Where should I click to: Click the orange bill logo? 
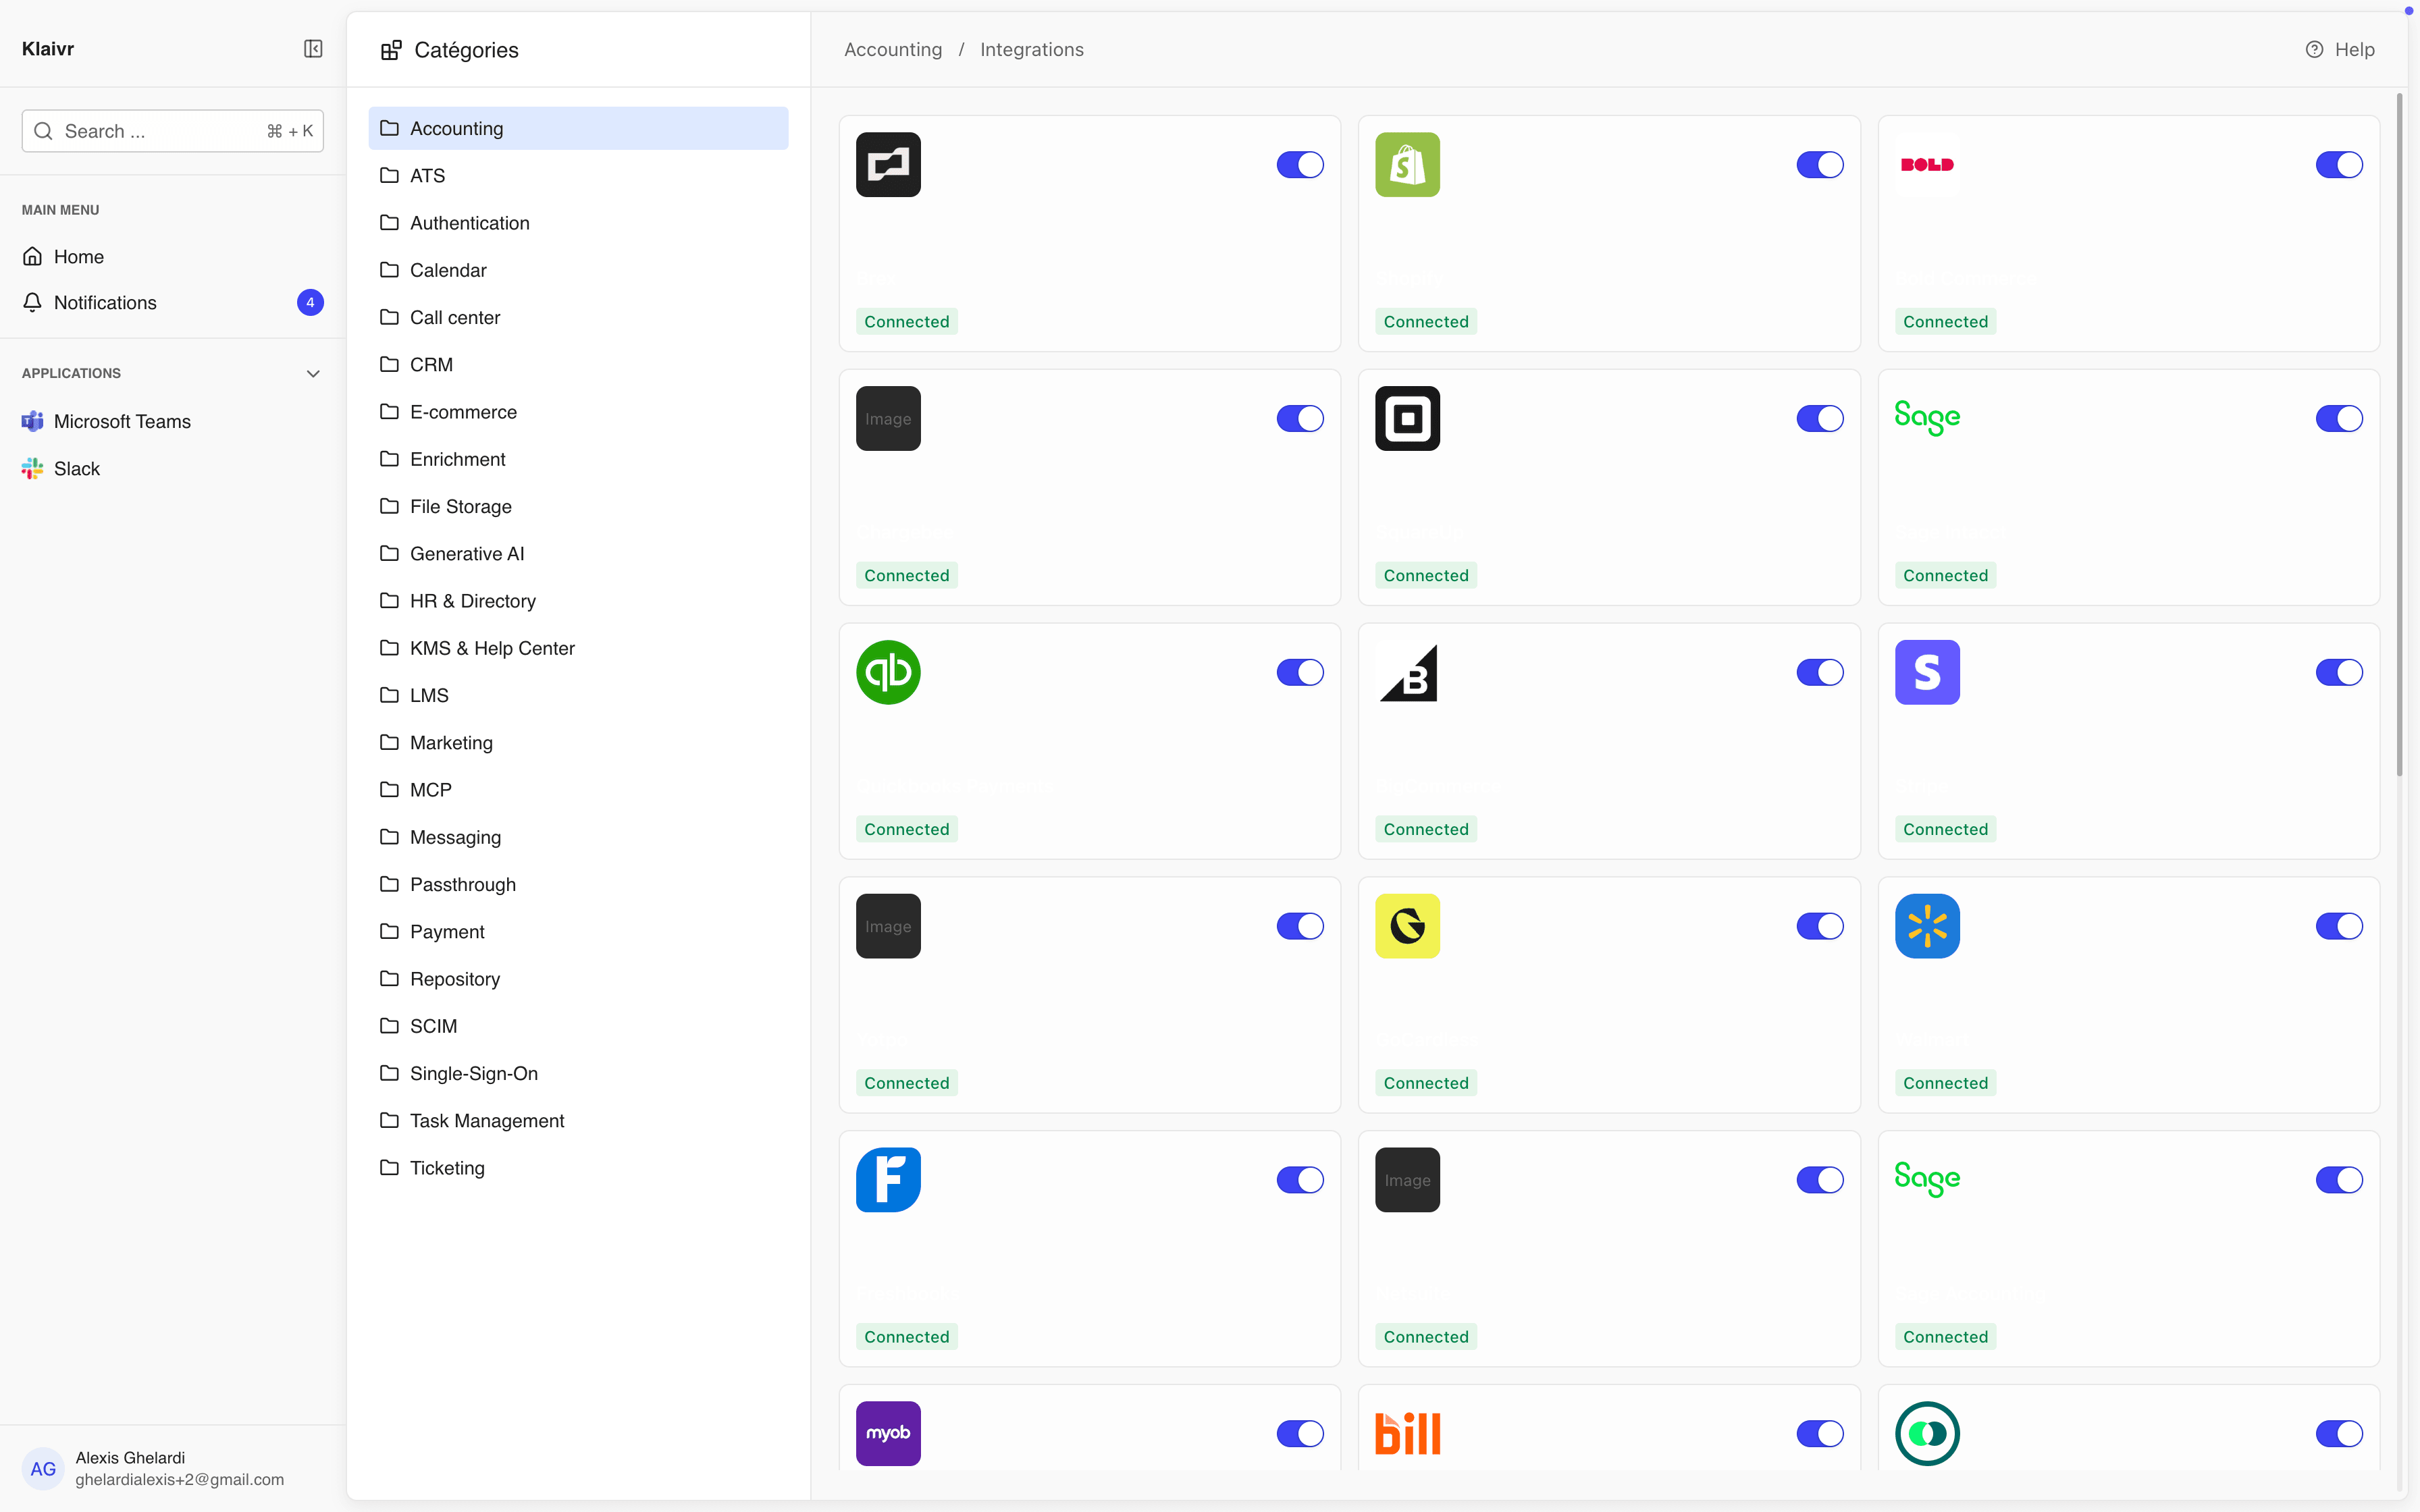pos(1407,1434)
